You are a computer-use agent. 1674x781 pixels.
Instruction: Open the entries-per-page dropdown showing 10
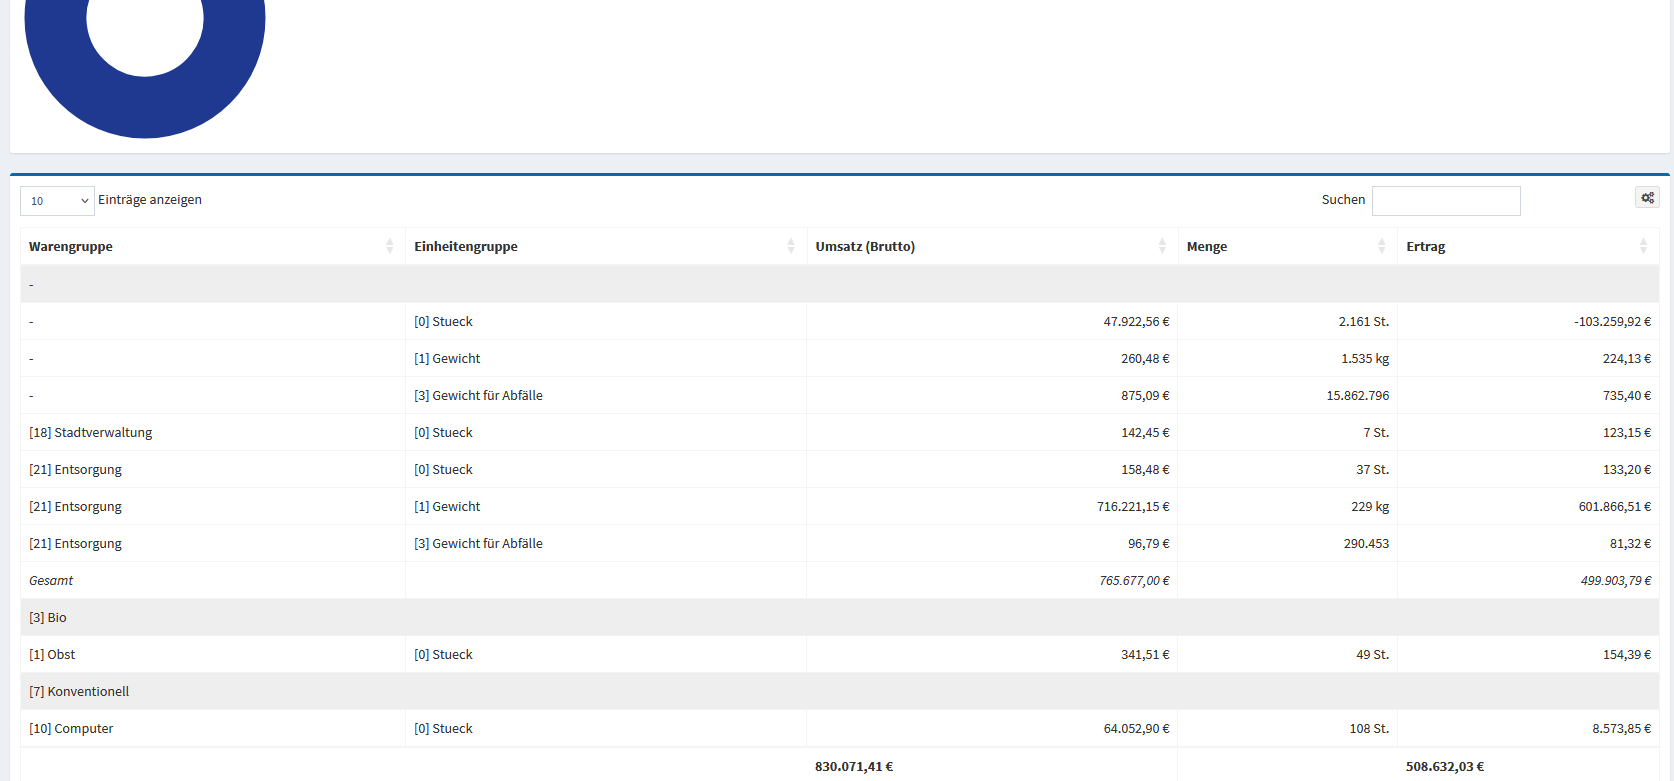tap(57, 201)
